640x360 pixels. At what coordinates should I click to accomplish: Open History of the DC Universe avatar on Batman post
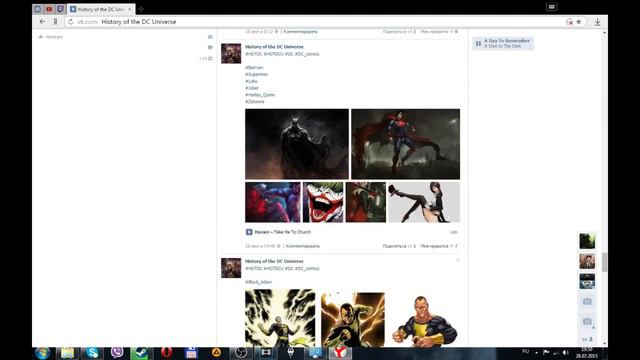[231, 53]
